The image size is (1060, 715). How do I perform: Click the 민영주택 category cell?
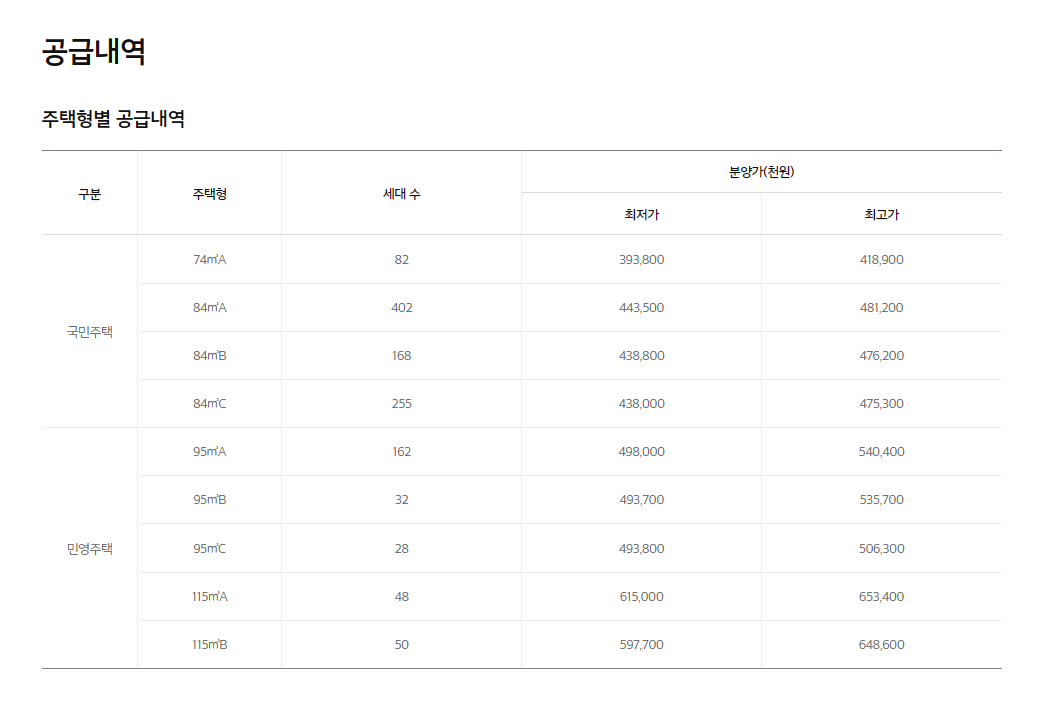tap(88, 547)
